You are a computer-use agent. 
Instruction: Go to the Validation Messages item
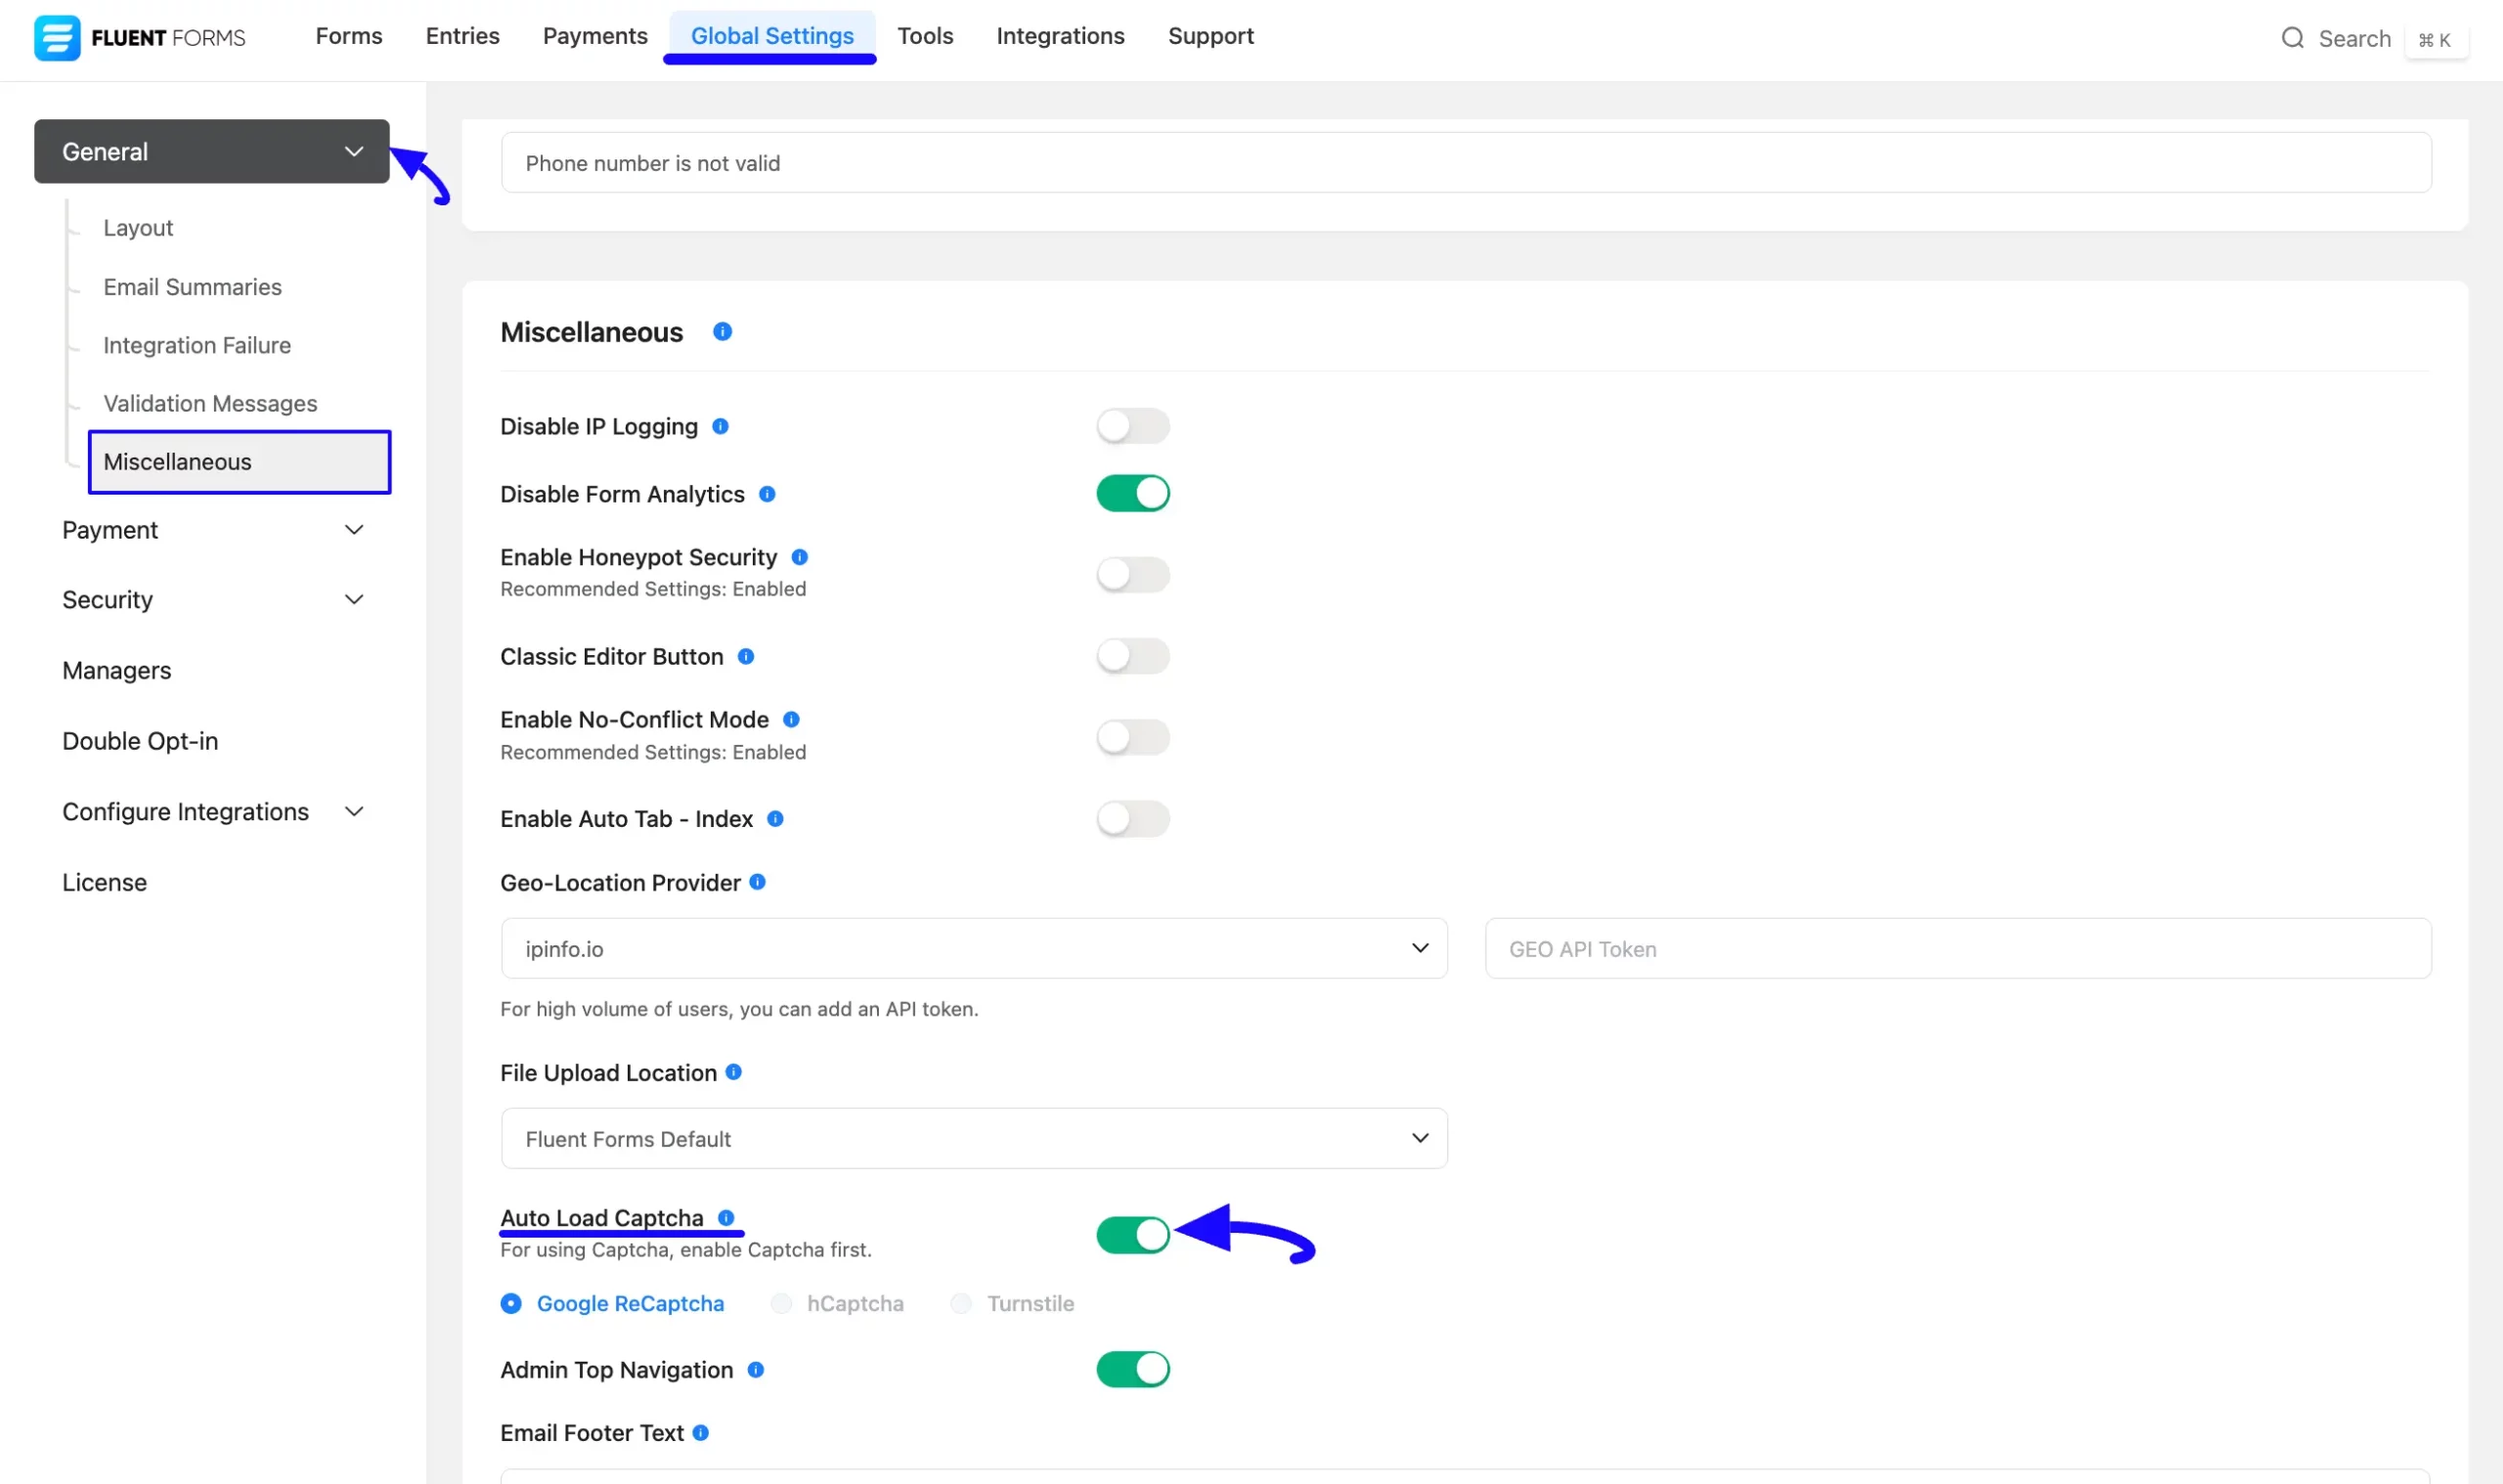(x=210, y=404)
